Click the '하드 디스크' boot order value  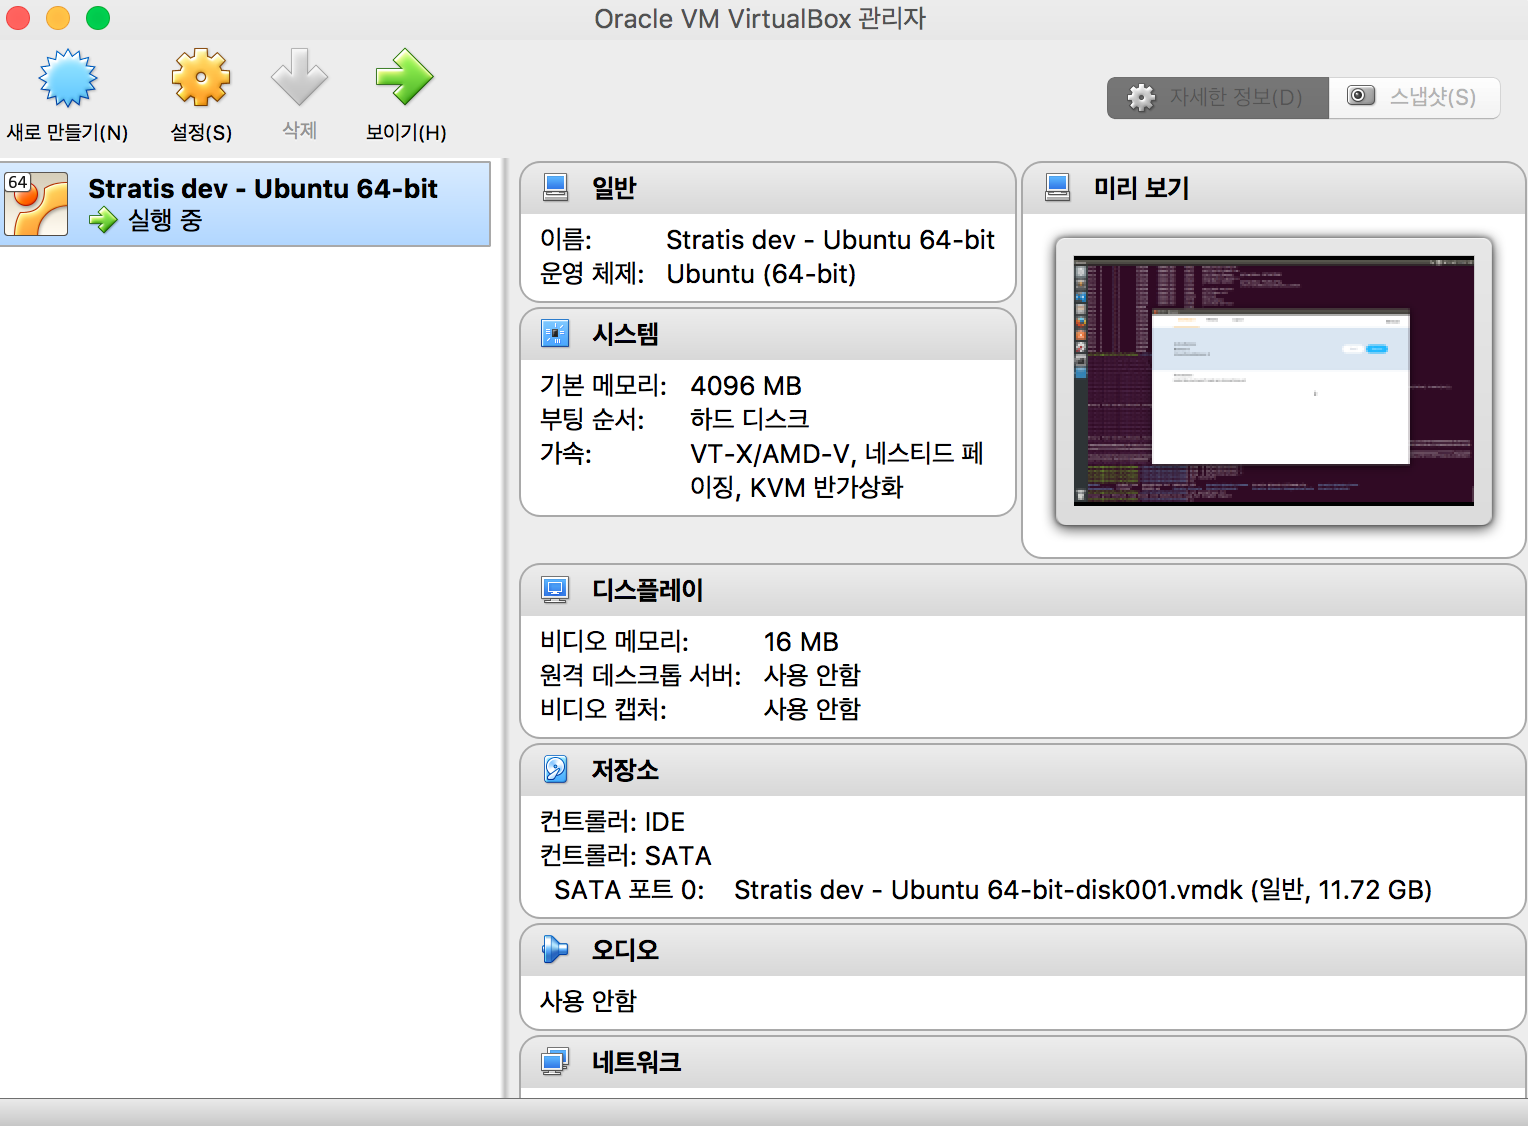[750, 419]
